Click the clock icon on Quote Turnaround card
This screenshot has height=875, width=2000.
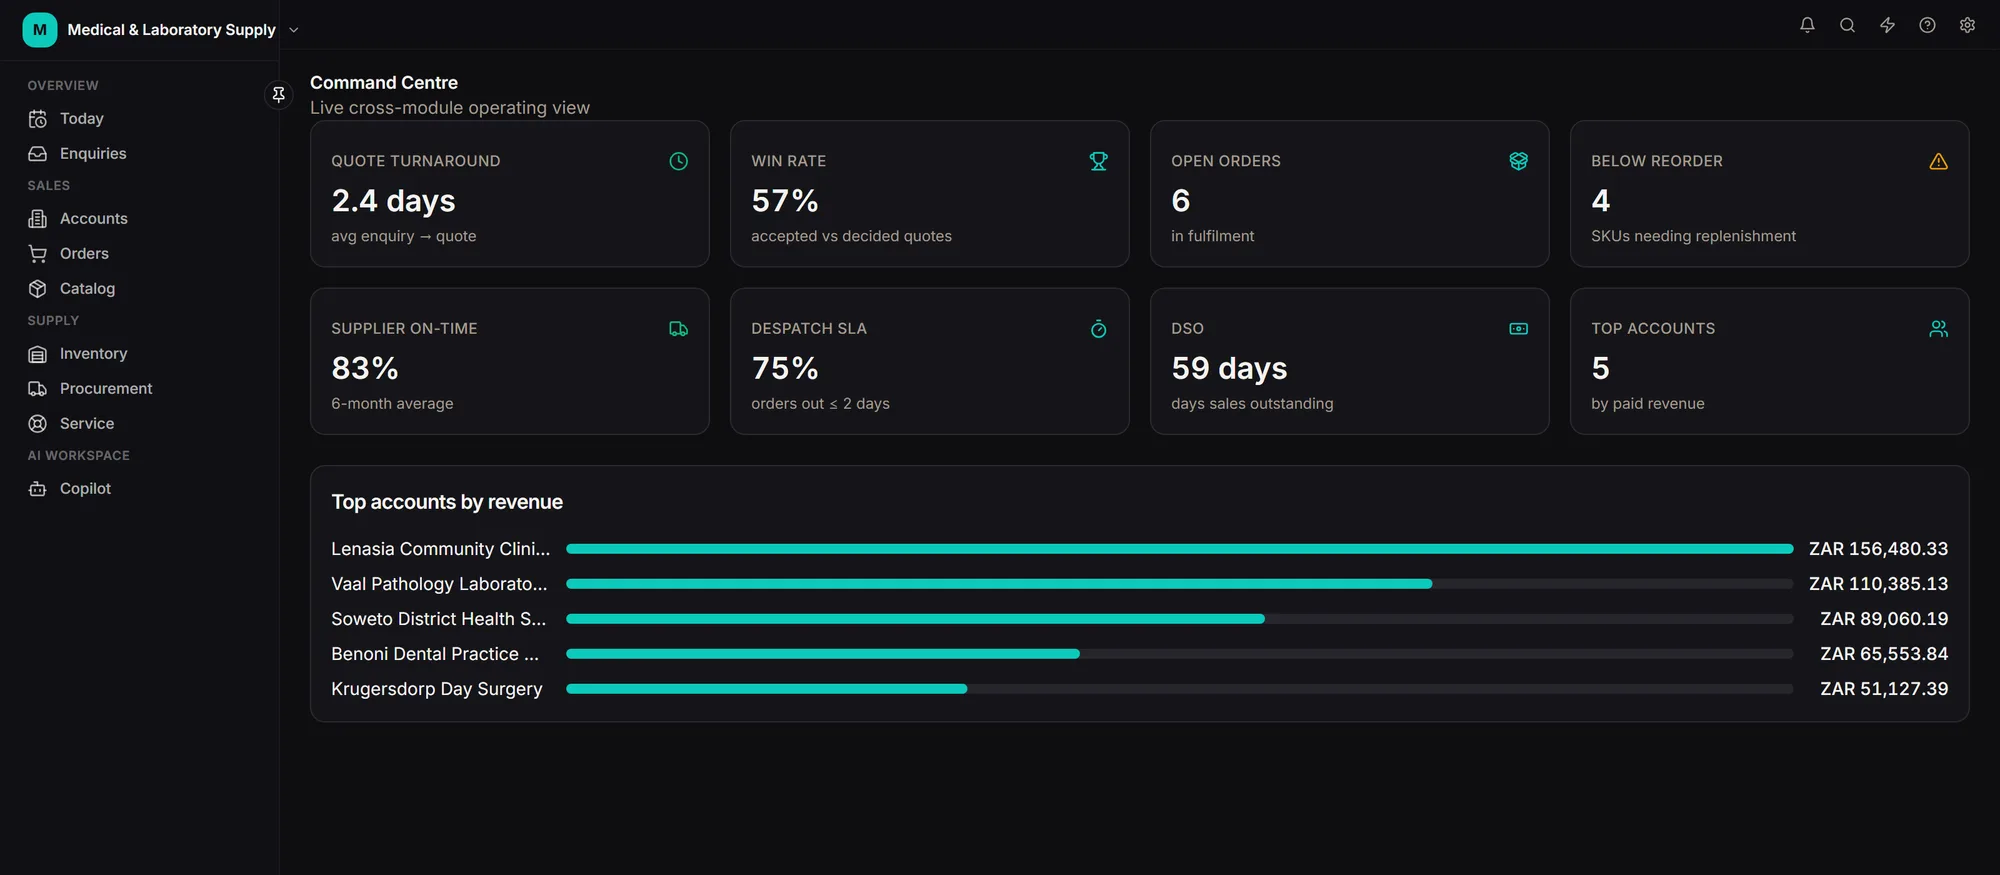point(678,161)
